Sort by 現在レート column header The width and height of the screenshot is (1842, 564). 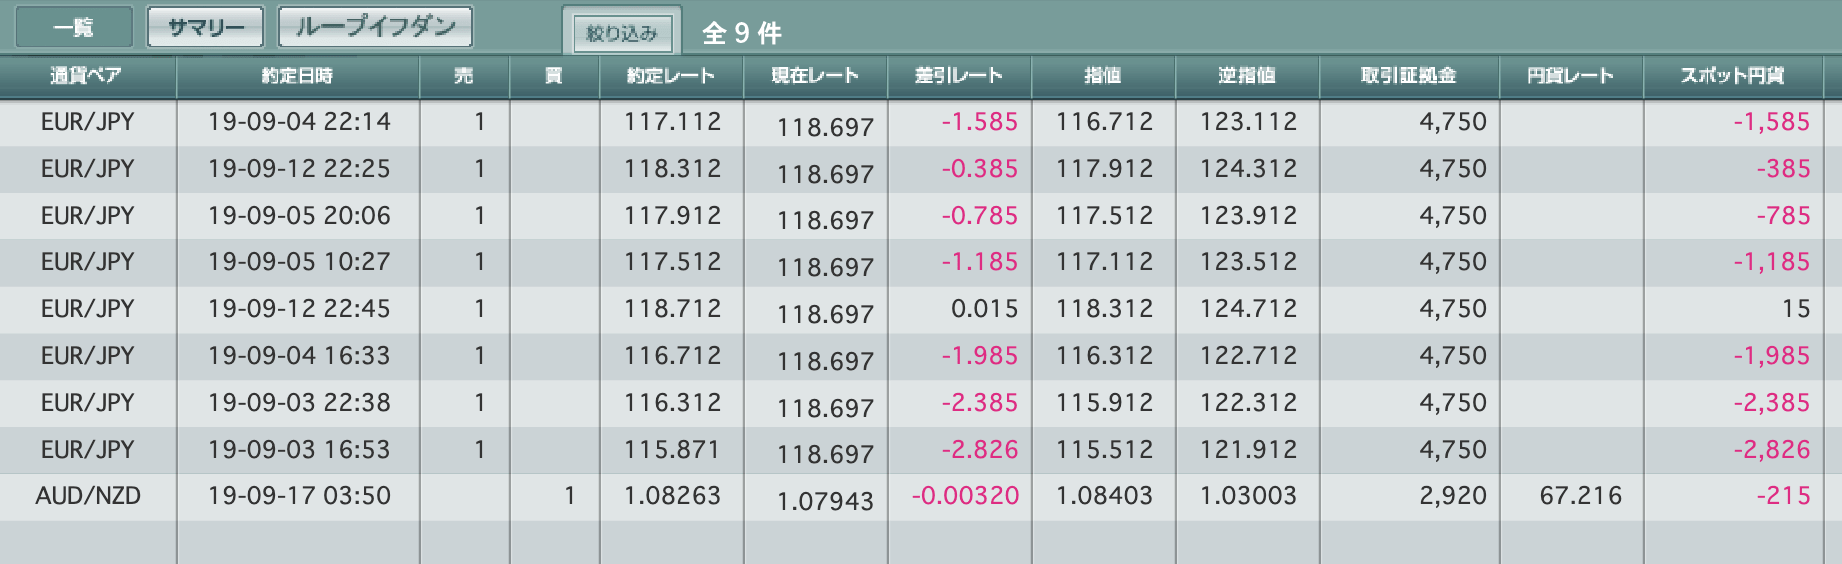pyautogui.click(x=815, y=76)
